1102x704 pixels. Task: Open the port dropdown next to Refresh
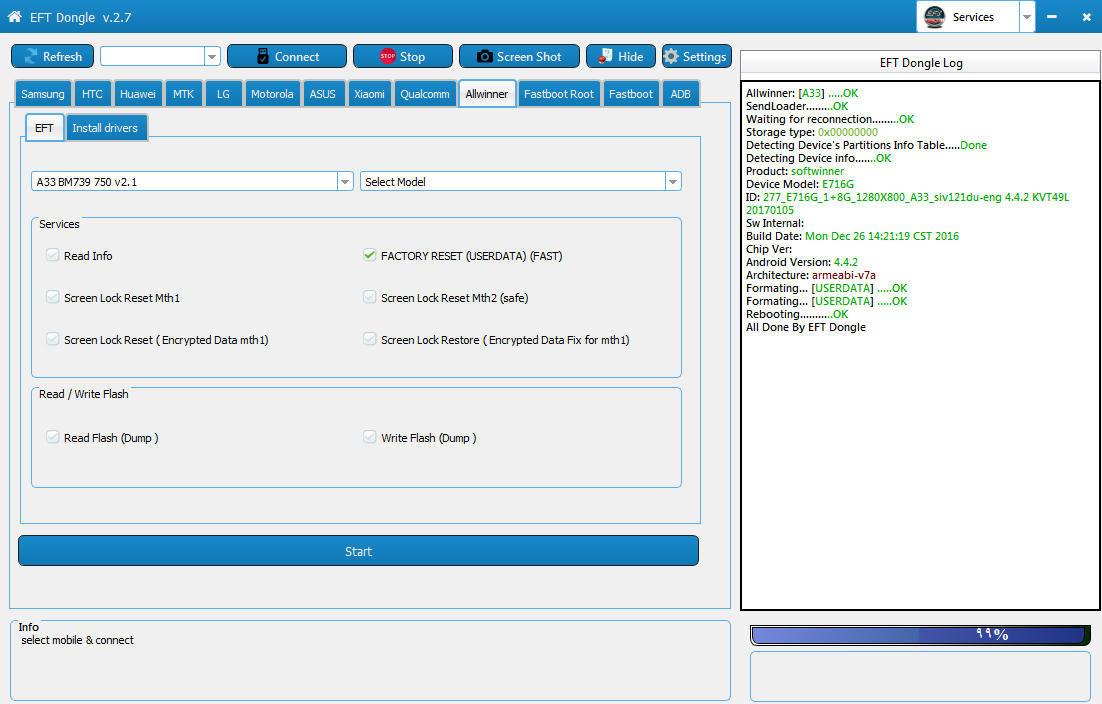(x=212, y=56)
